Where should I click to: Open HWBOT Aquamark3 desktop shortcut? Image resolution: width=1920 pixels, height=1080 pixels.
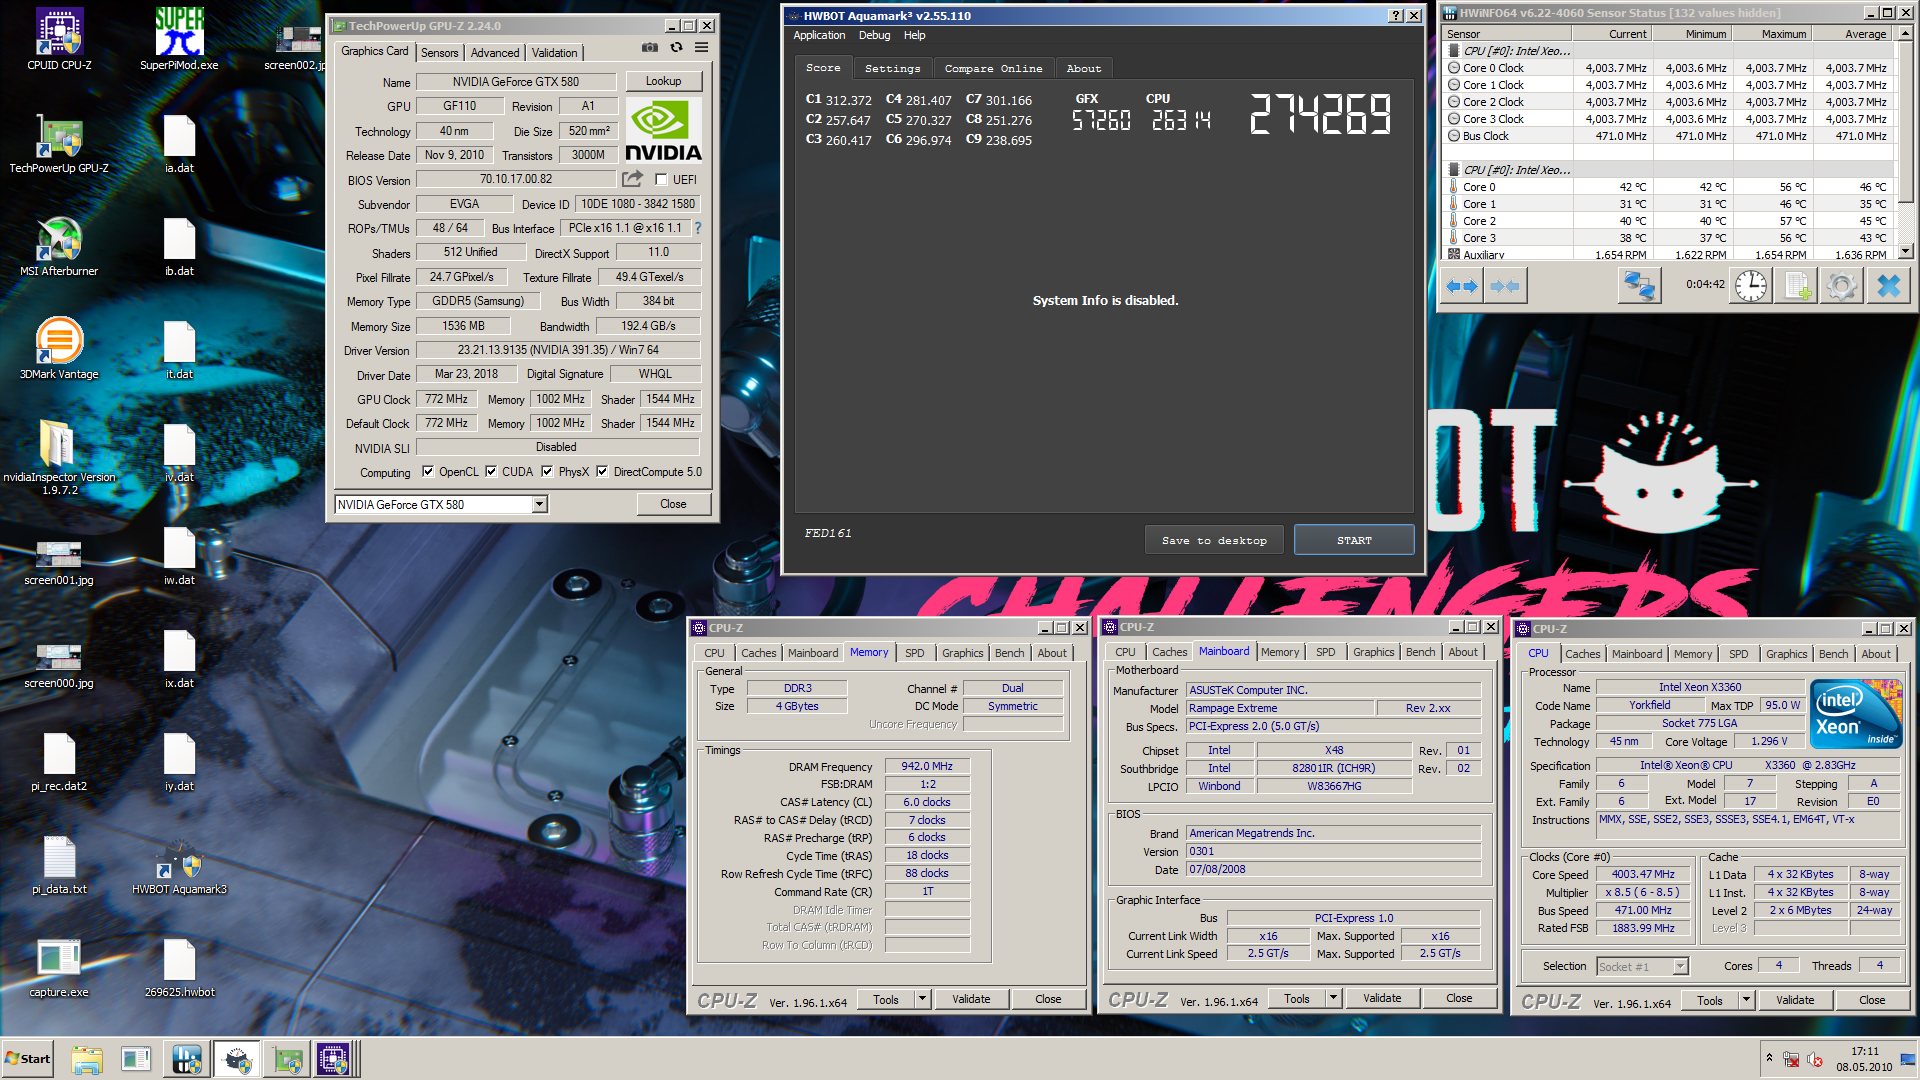click(x=179, y=865)
